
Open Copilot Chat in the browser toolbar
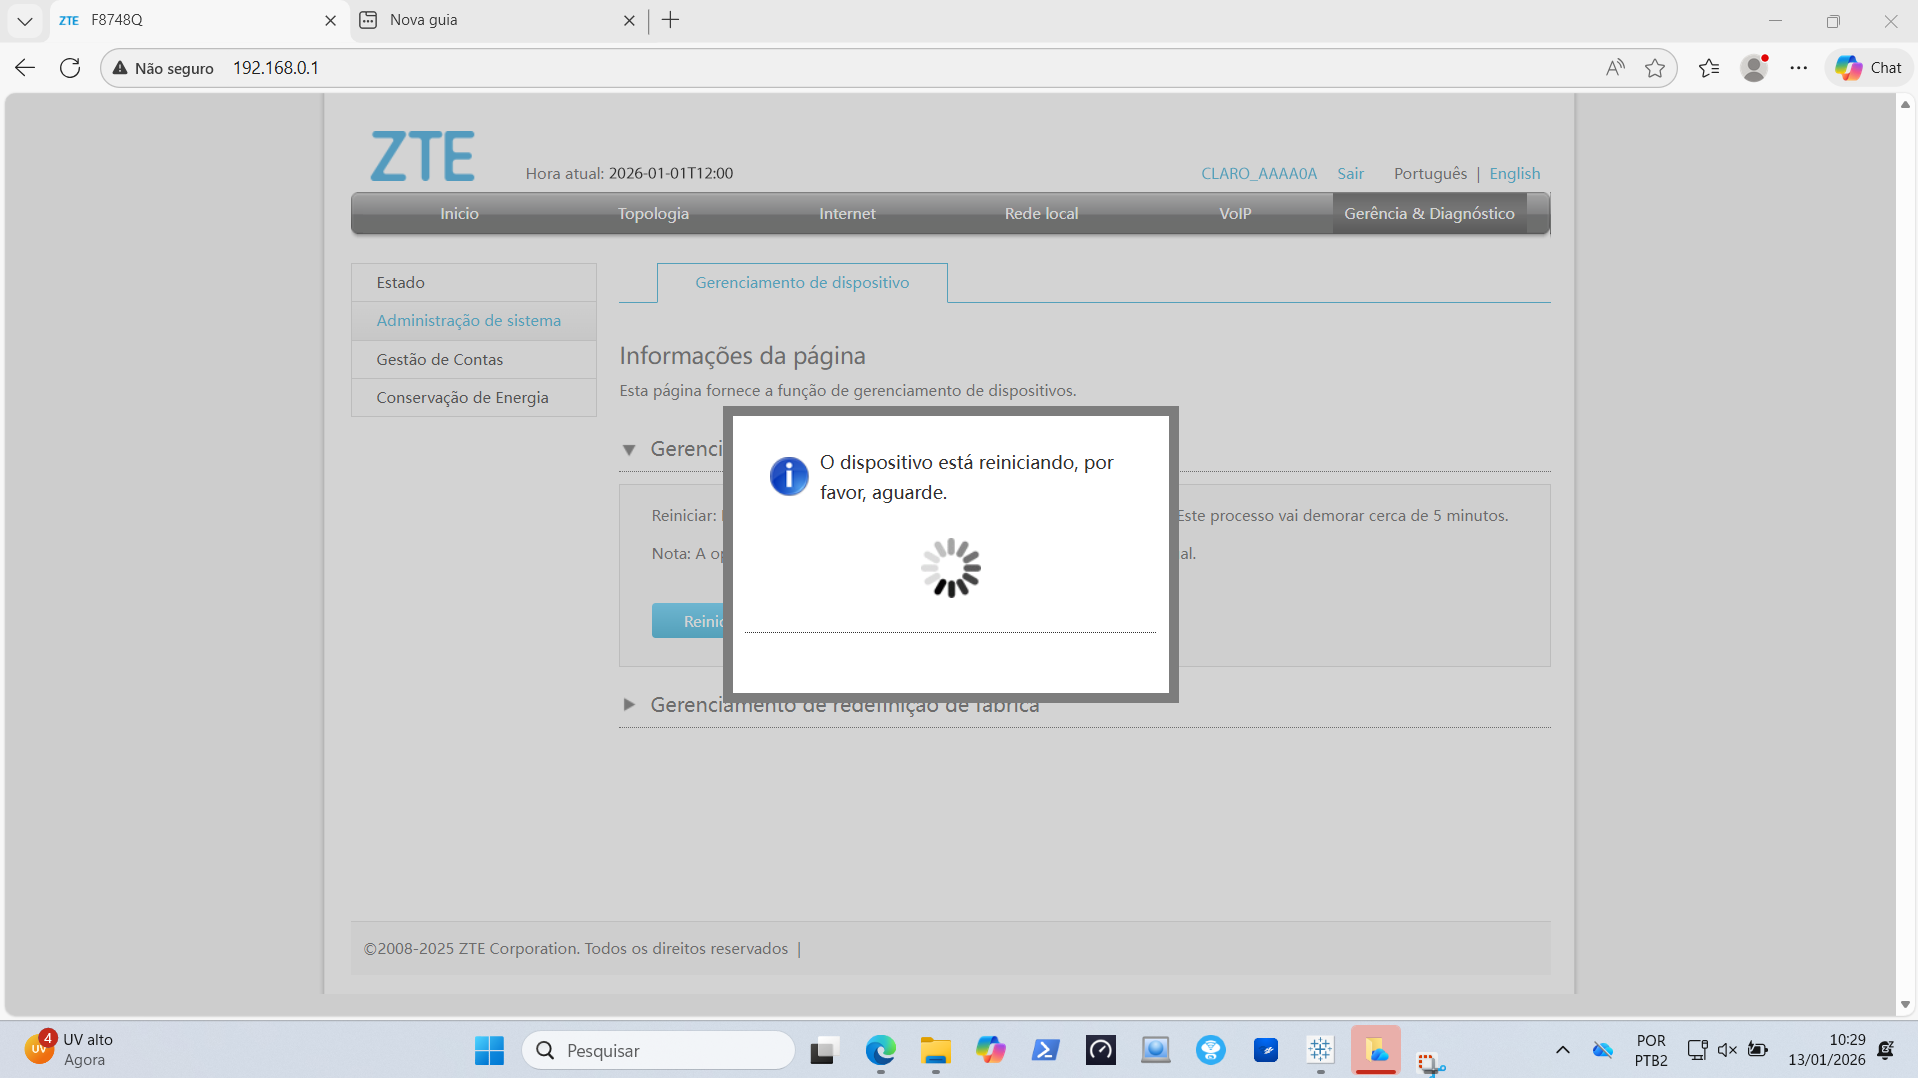tap(1866, 67)
